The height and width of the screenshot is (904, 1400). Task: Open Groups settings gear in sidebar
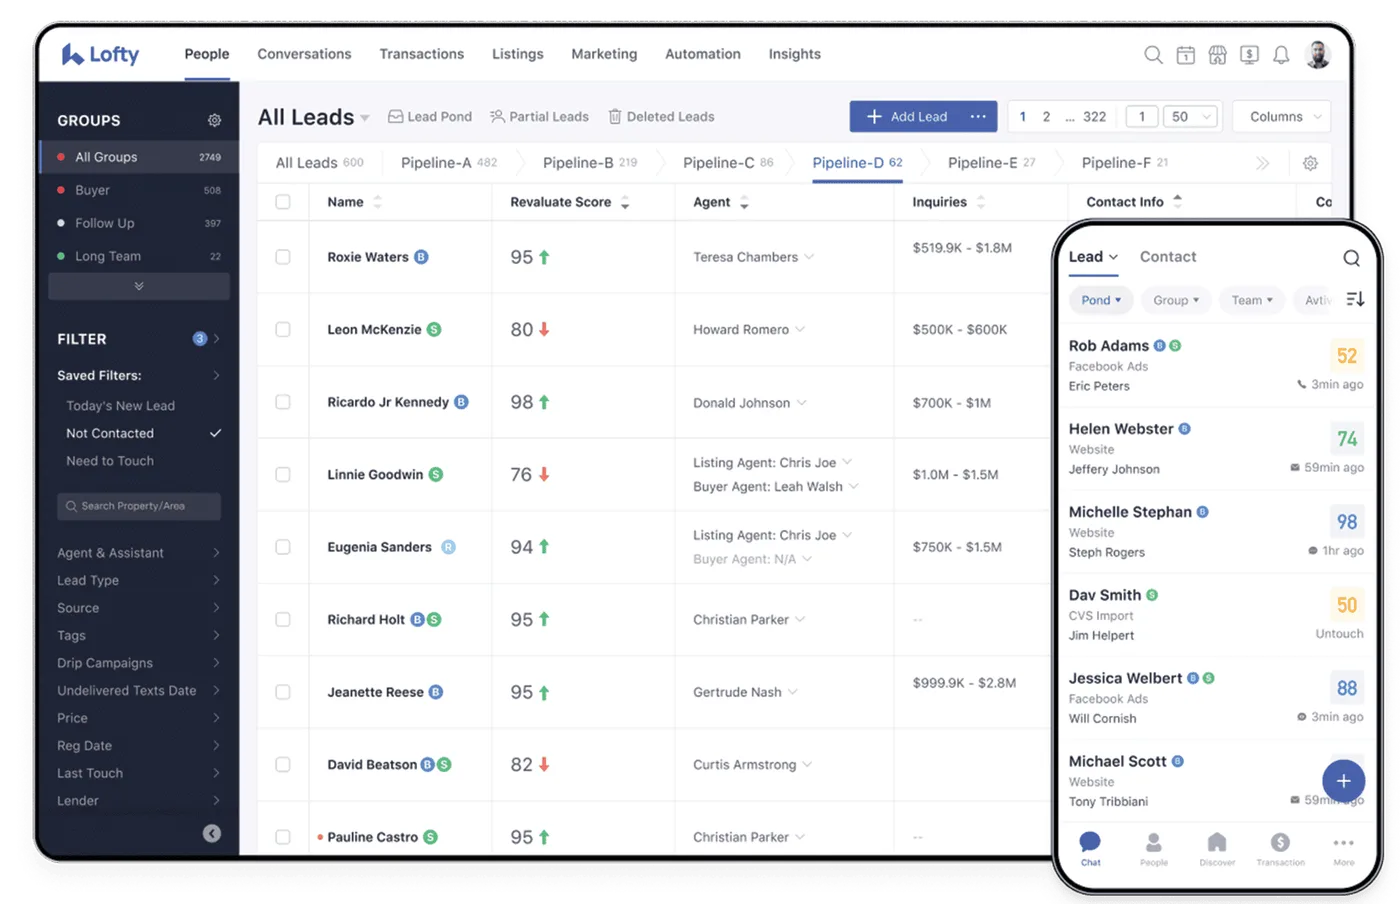click(214, 120)
